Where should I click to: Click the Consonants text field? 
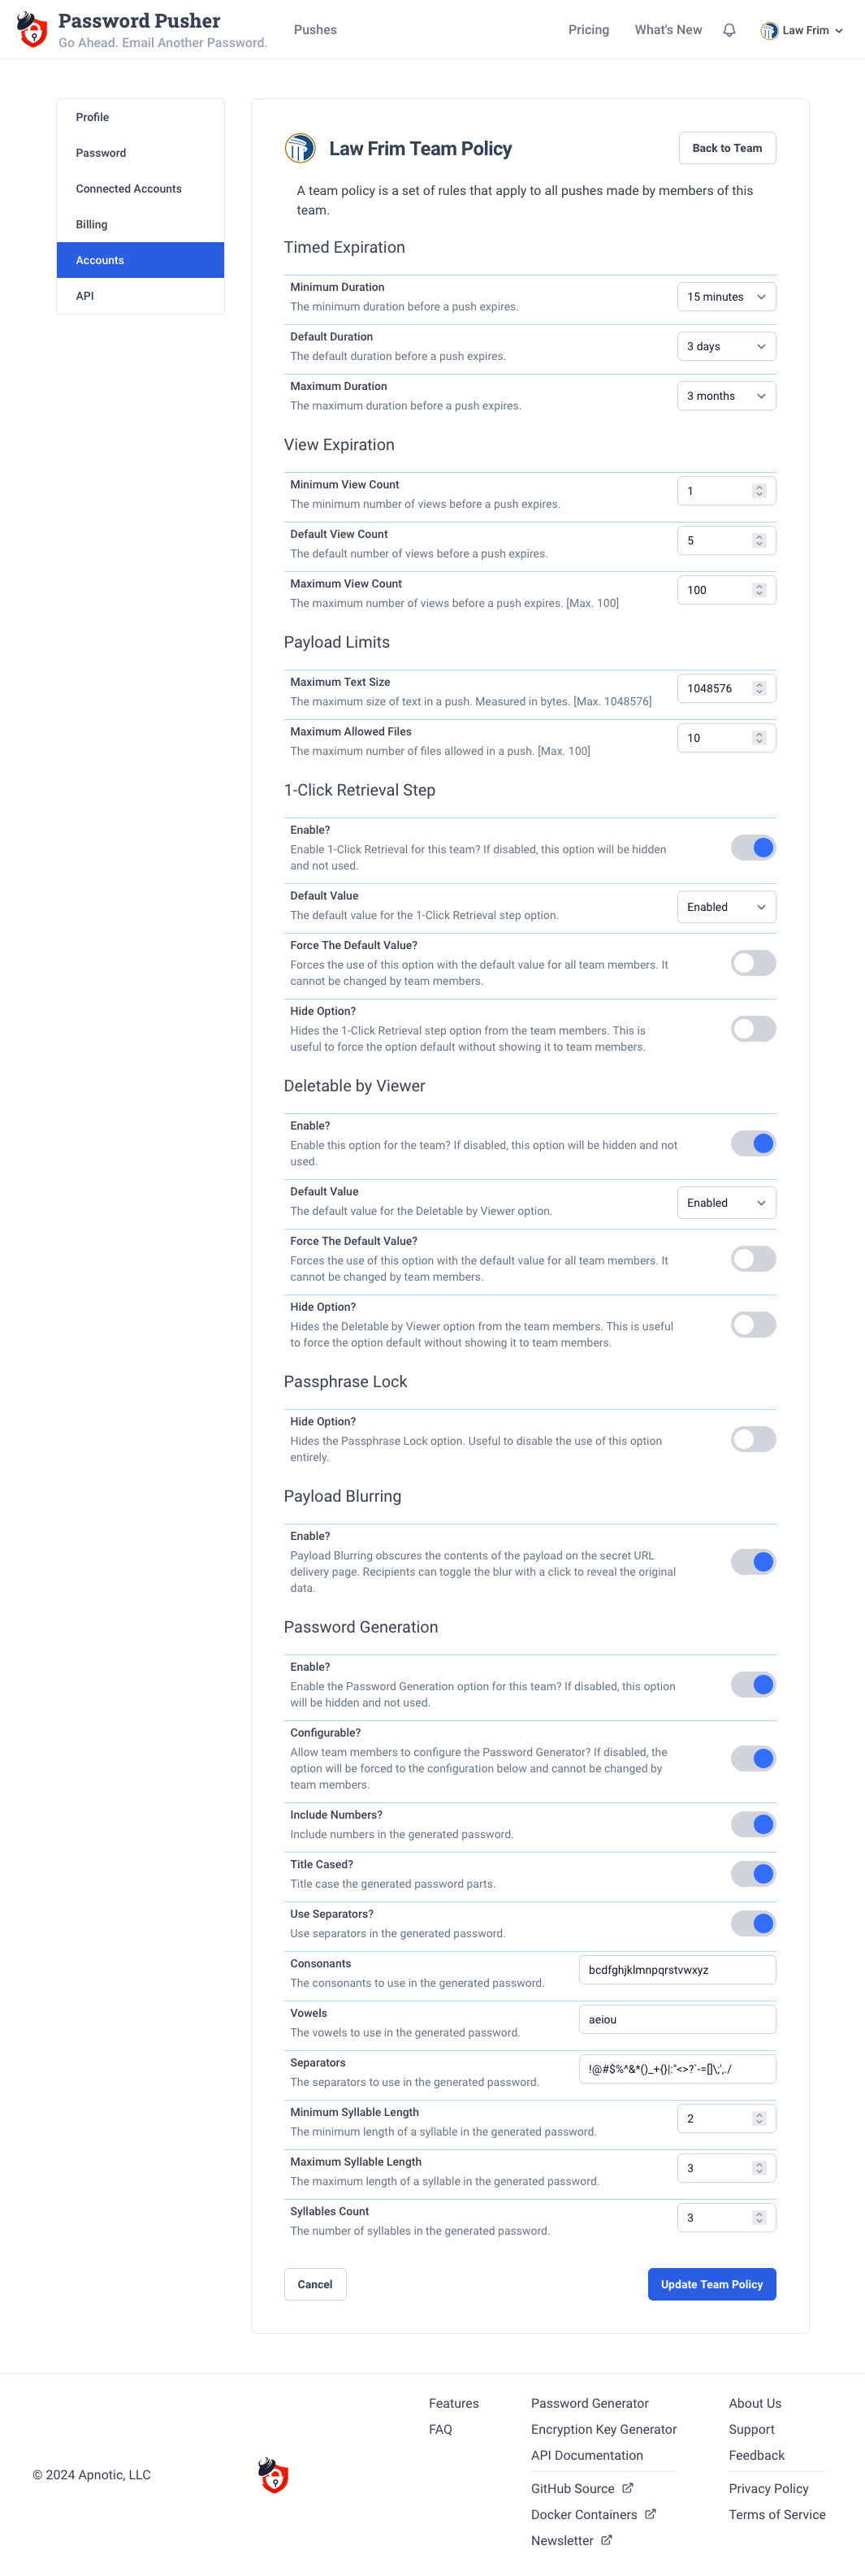point(677,1970)
